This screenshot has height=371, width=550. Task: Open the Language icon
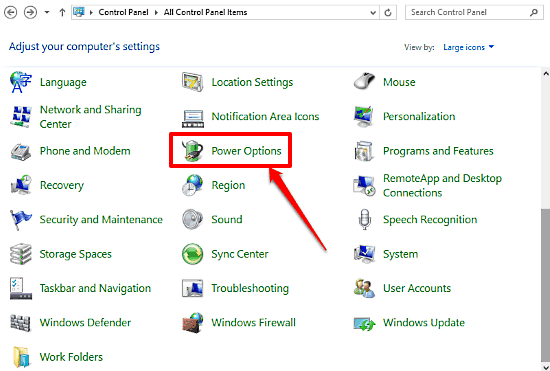pos(21,82)
